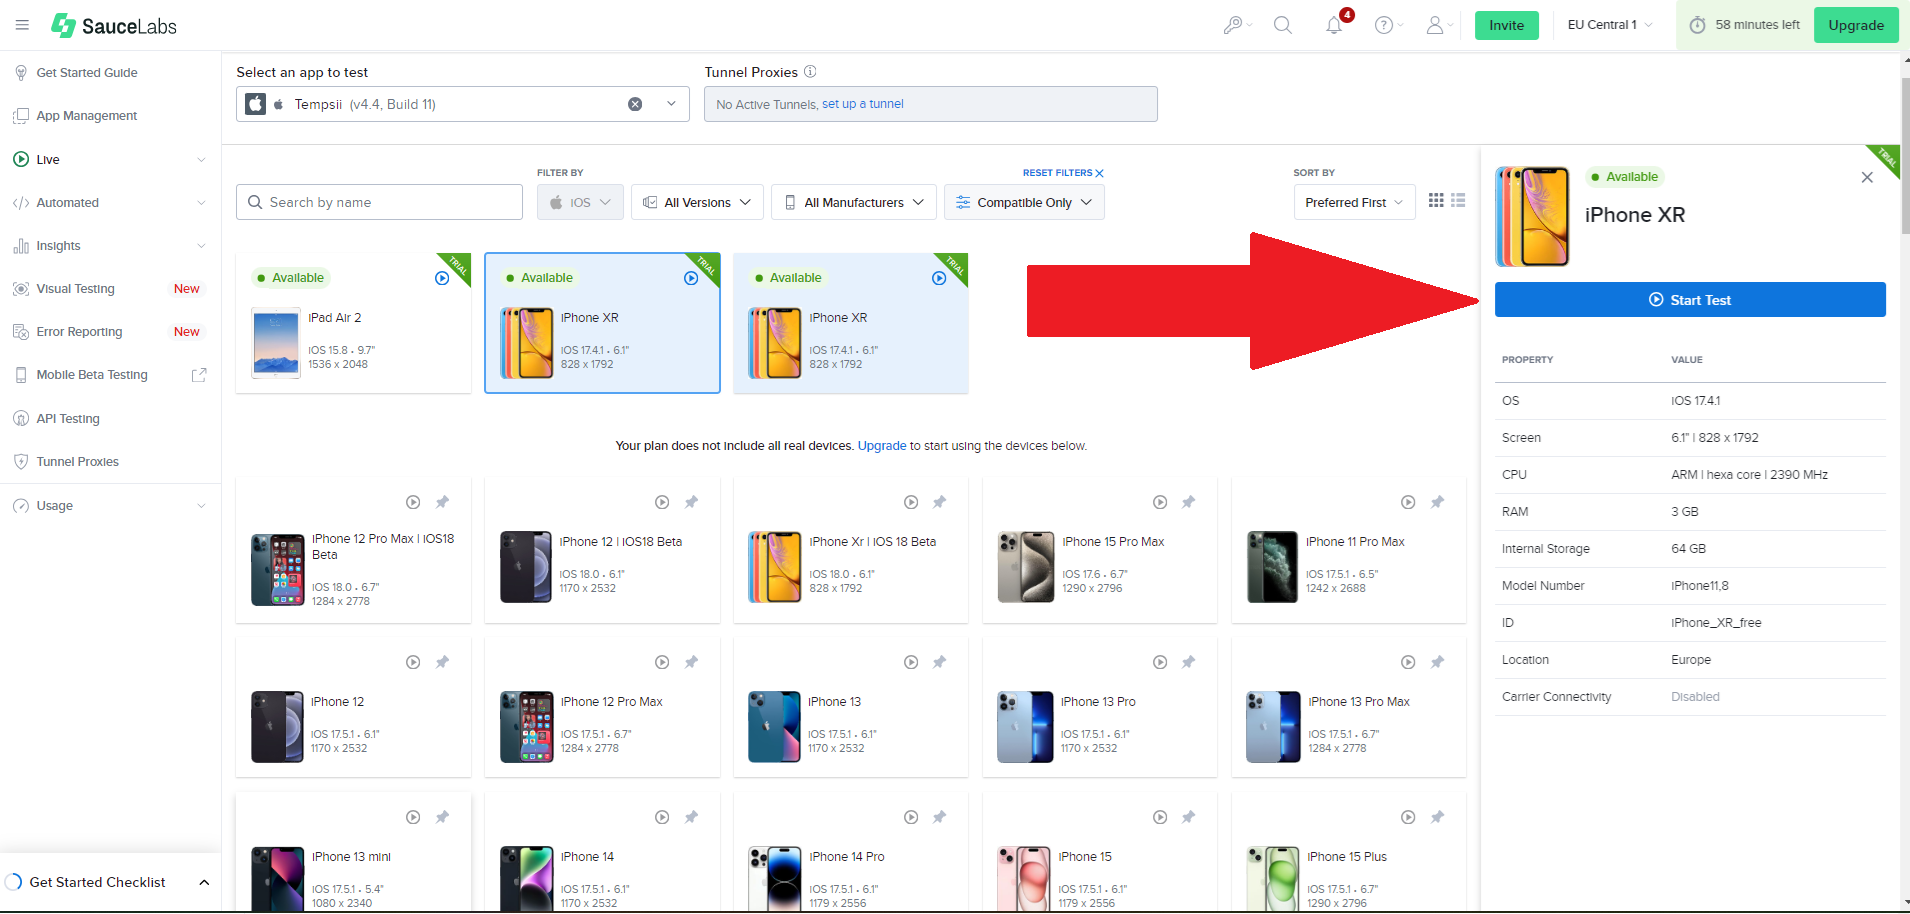Collapse the Get Started Checklist
Screen dimensions: 1910x914
pos(204,882)
